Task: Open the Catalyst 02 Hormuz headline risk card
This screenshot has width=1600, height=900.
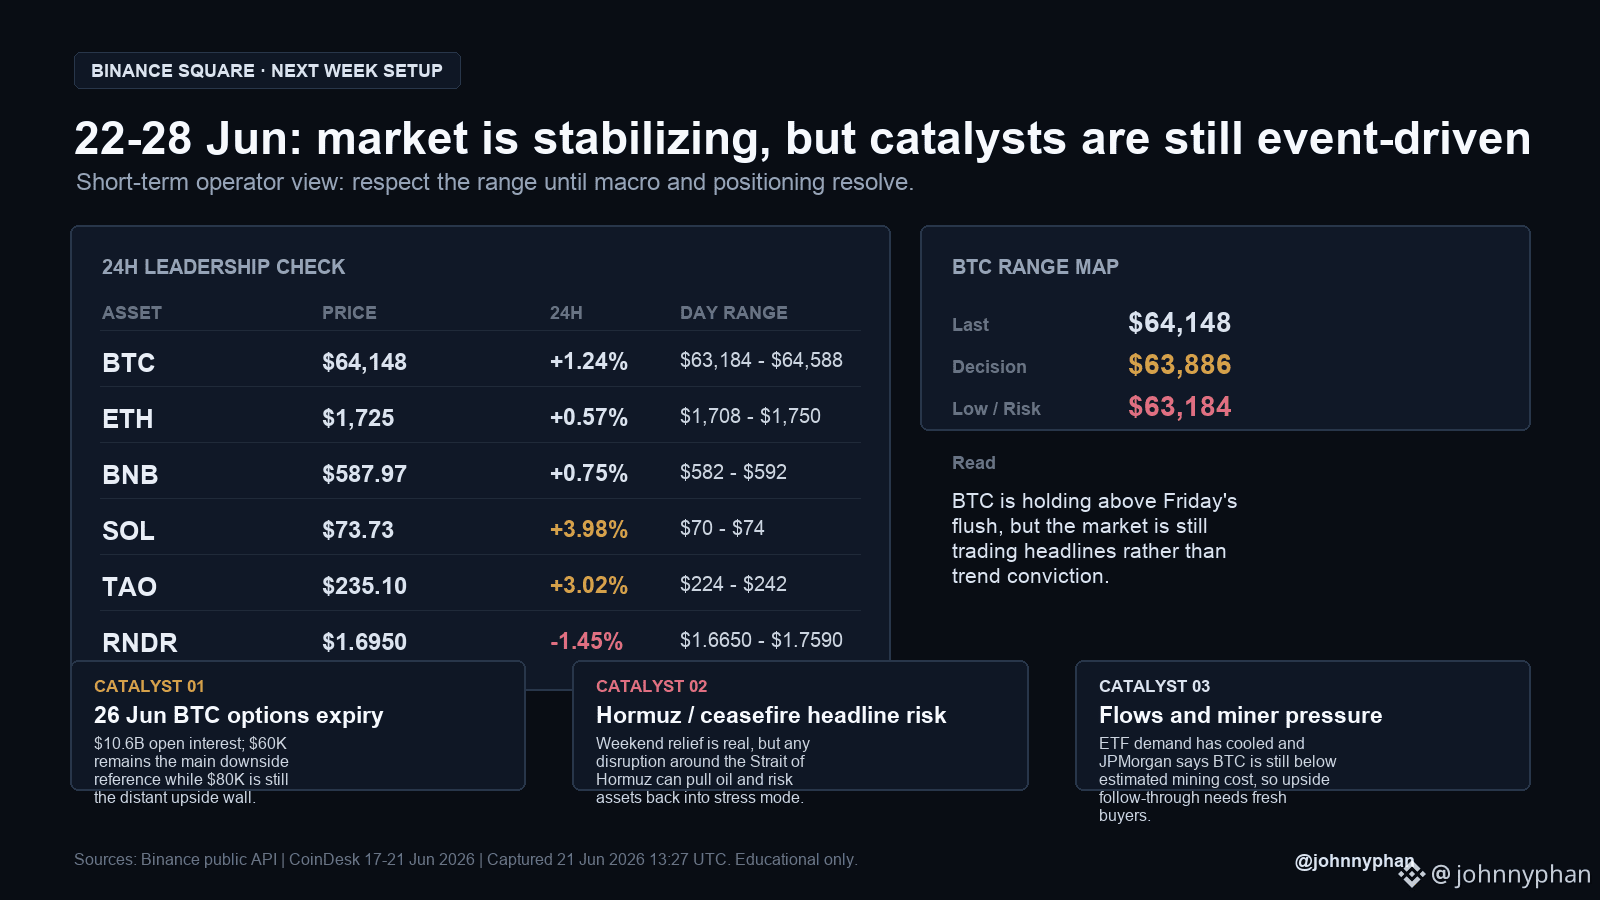Action: tap(800, 725)
